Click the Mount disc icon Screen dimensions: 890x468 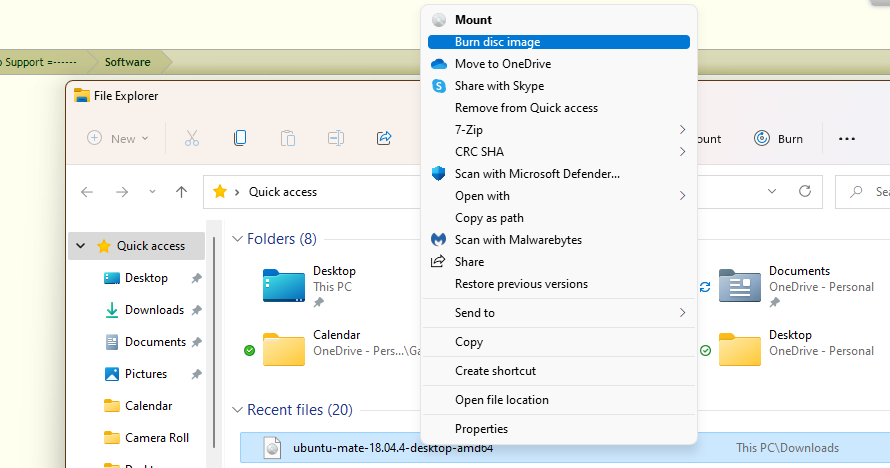point(439,20)
